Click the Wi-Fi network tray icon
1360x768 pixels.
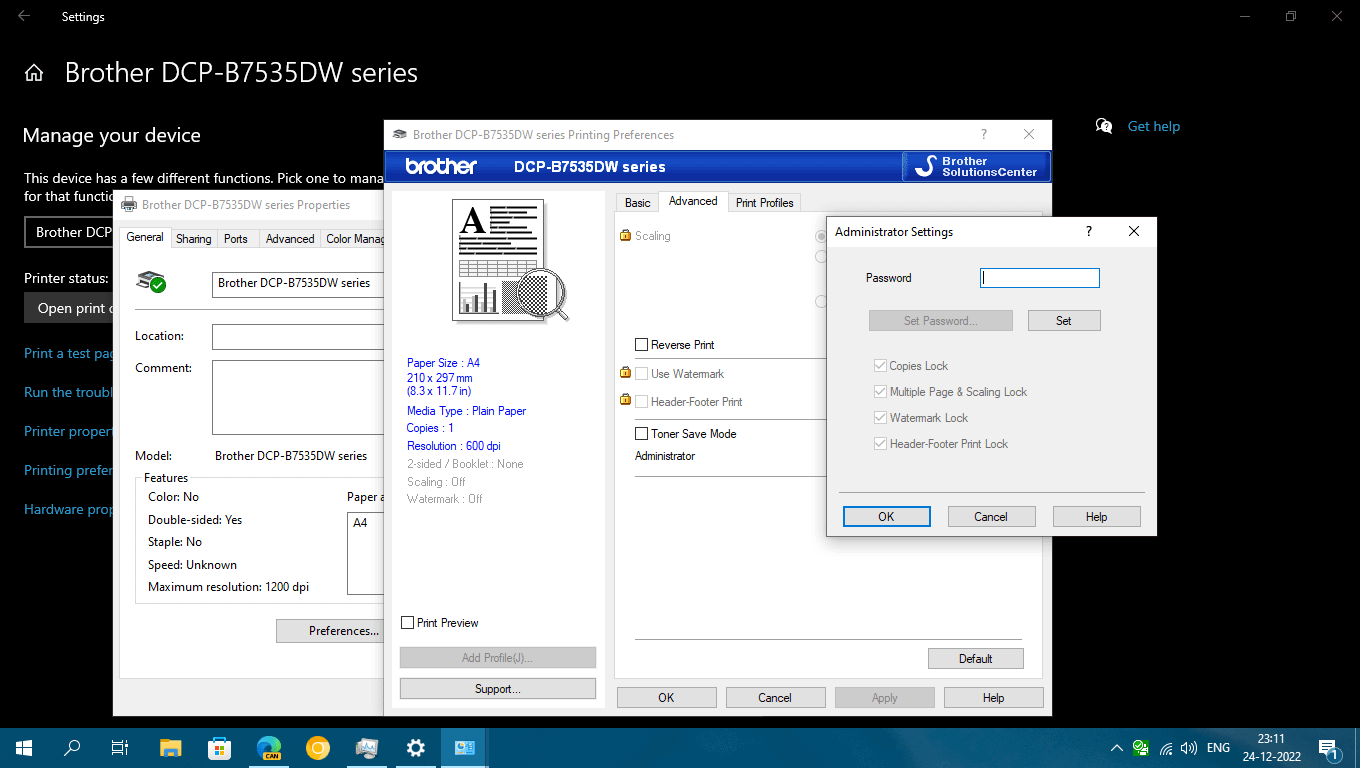[1166, 748]
